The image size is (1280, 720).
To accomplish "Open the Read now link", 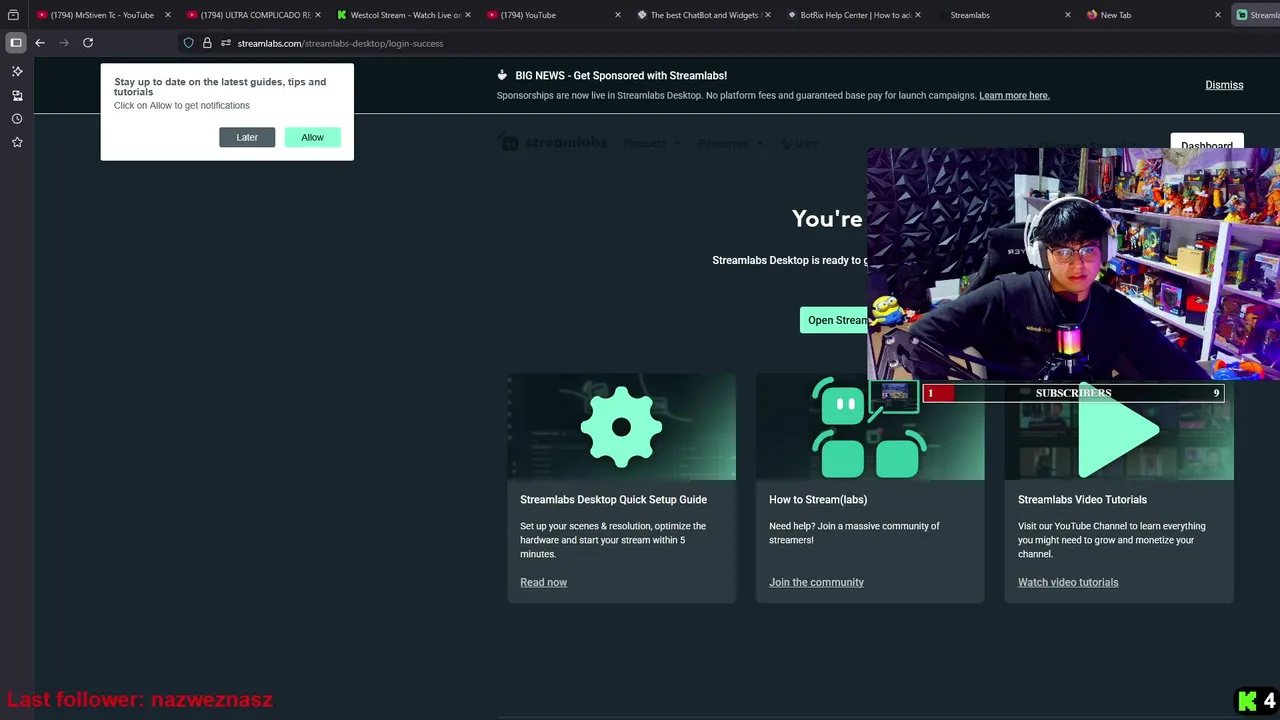I will (543, 582).
